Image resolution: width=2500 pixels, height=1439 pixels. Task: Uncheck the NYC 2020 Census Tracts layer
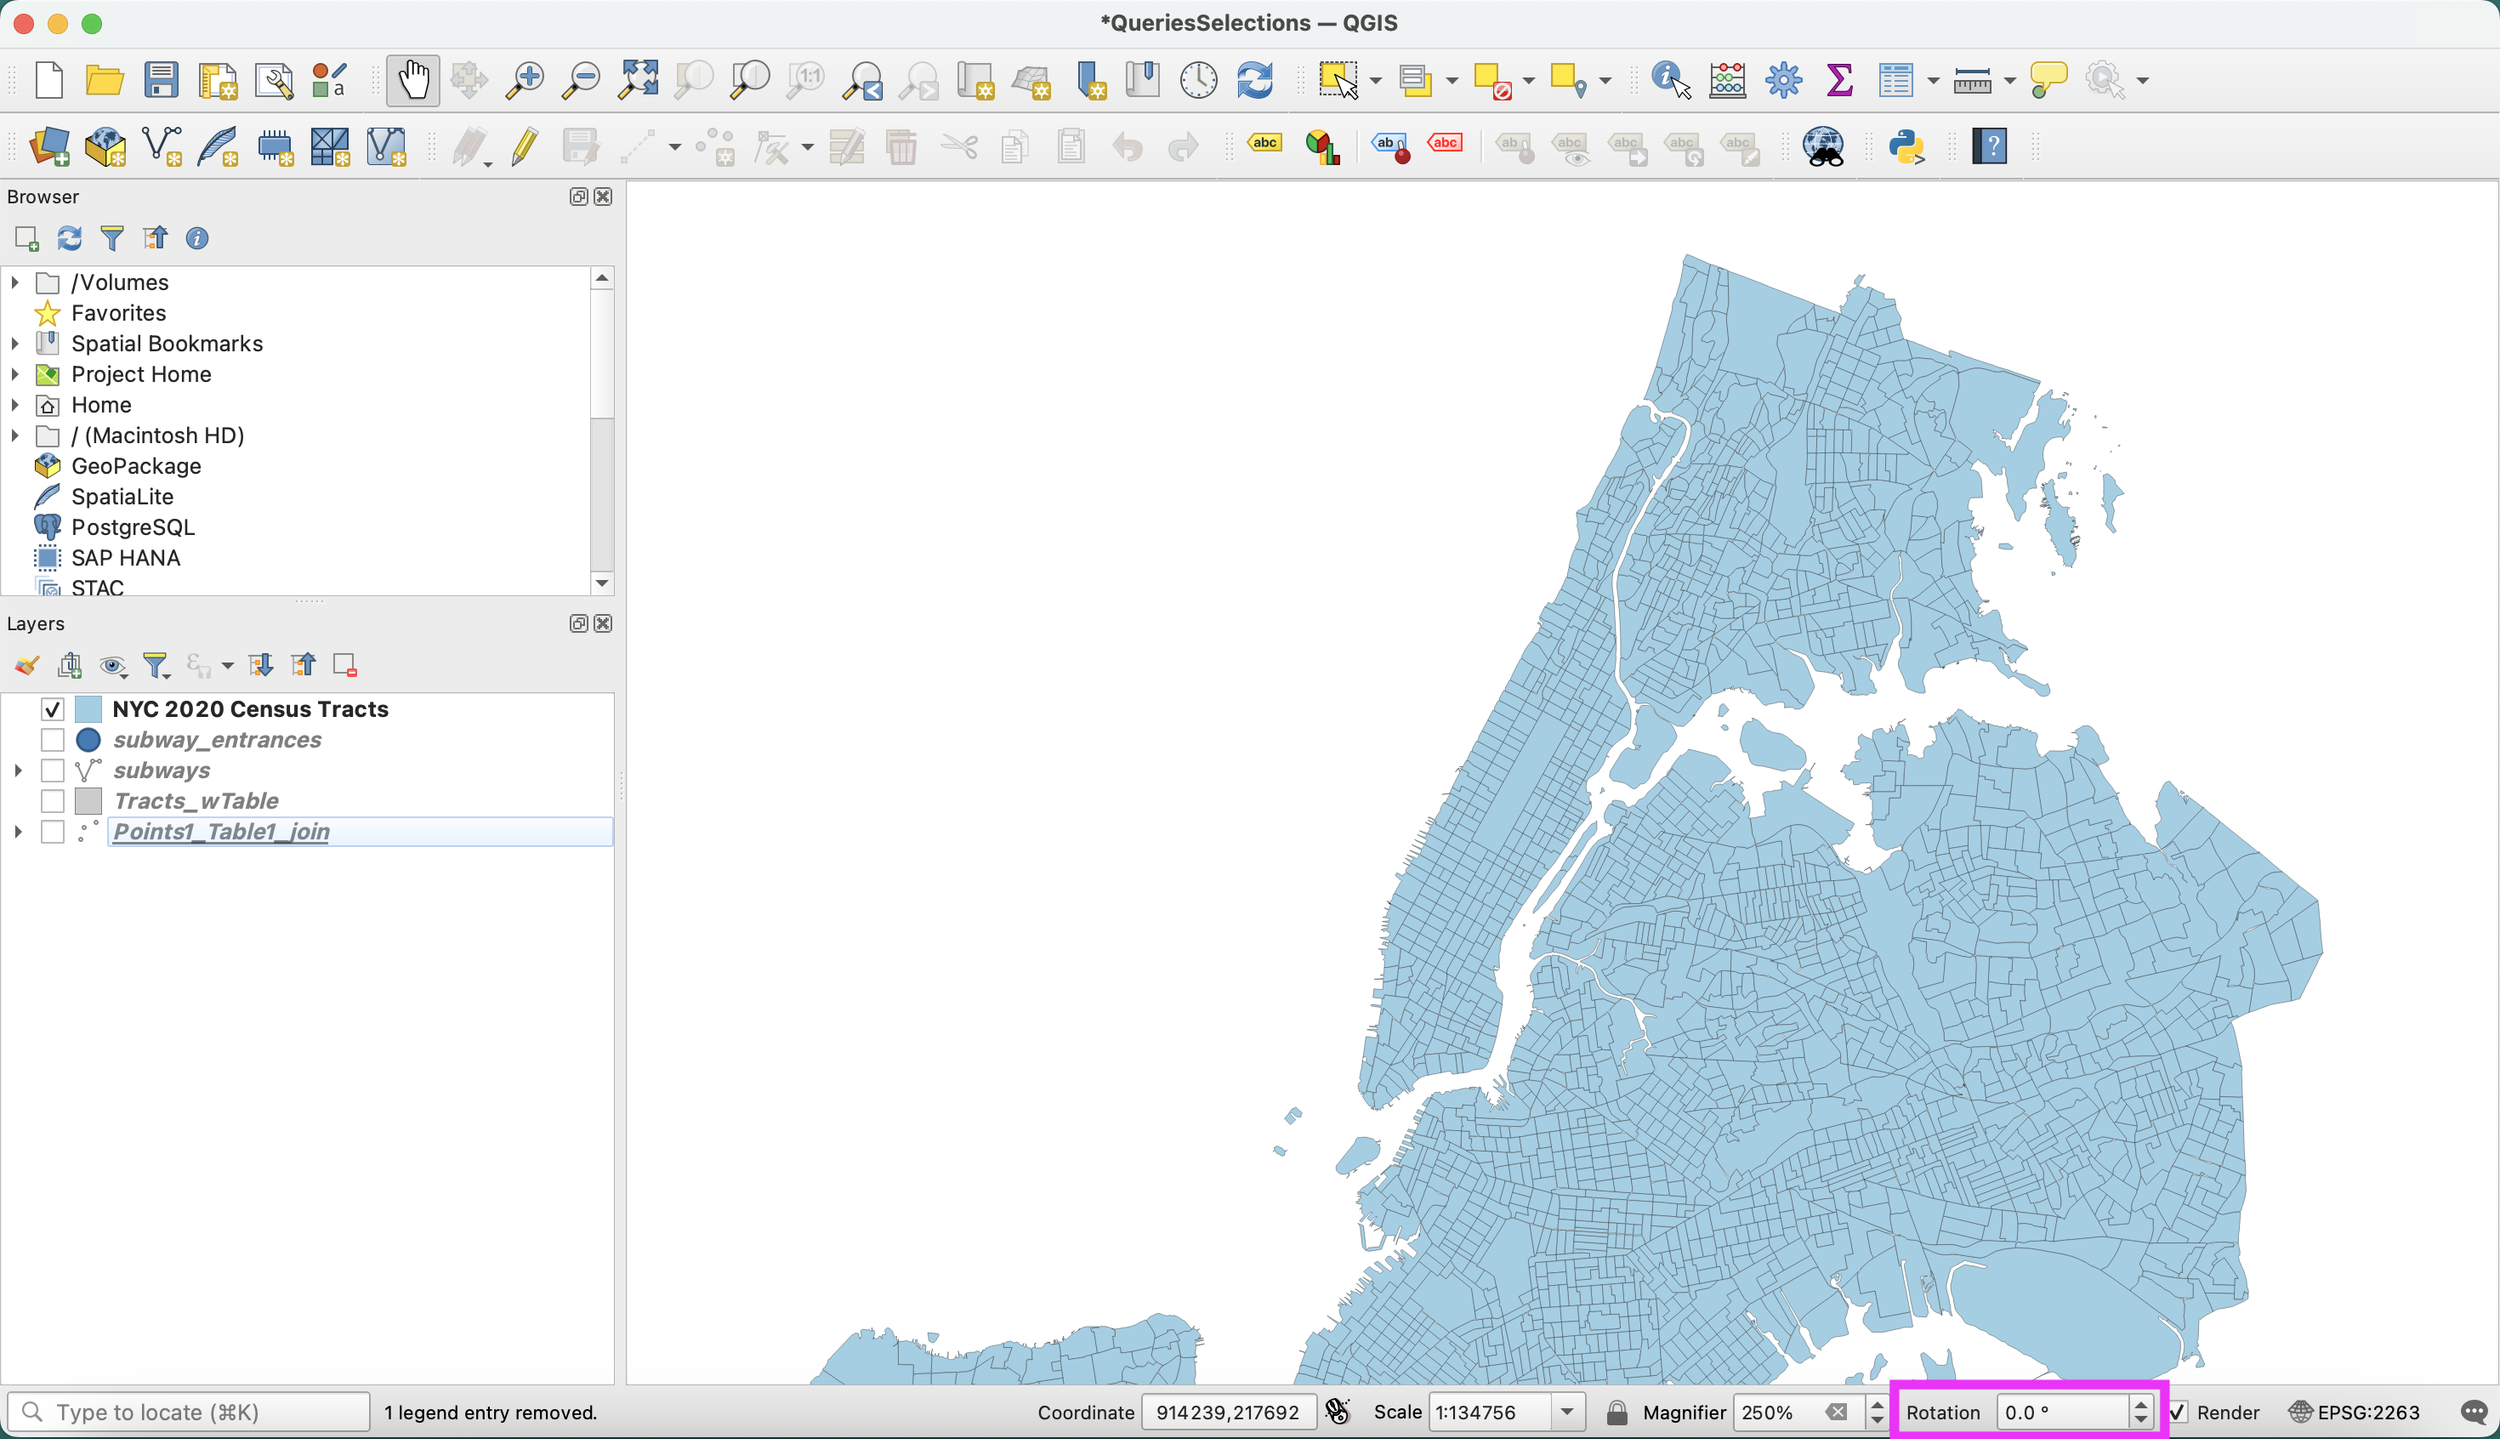coord(52,709)
